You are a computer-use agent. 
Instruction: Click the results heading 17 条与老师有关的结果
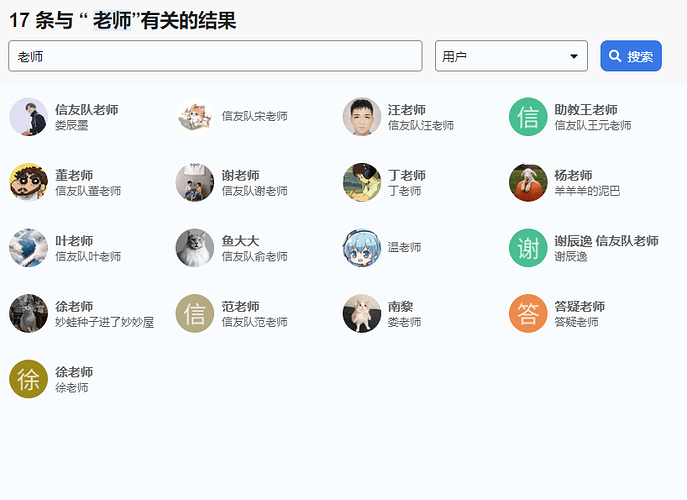(123, 21)
